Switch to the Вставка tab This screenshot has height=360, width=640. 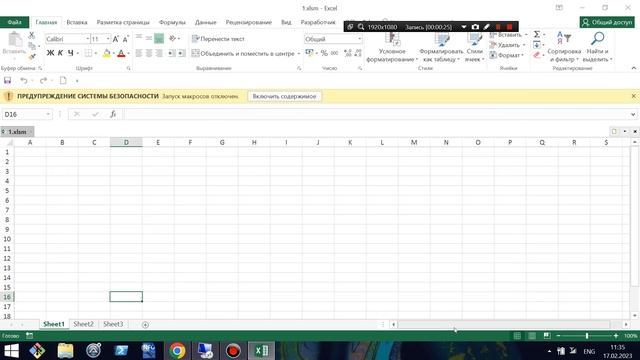coord(77,22)
